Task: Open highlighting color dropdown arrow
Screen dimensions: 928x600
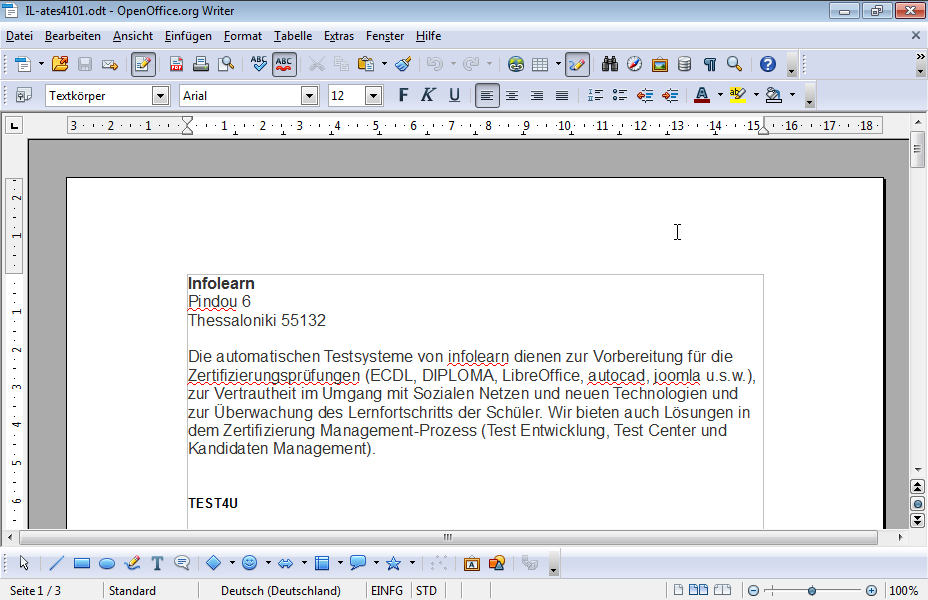Action: 756,95
